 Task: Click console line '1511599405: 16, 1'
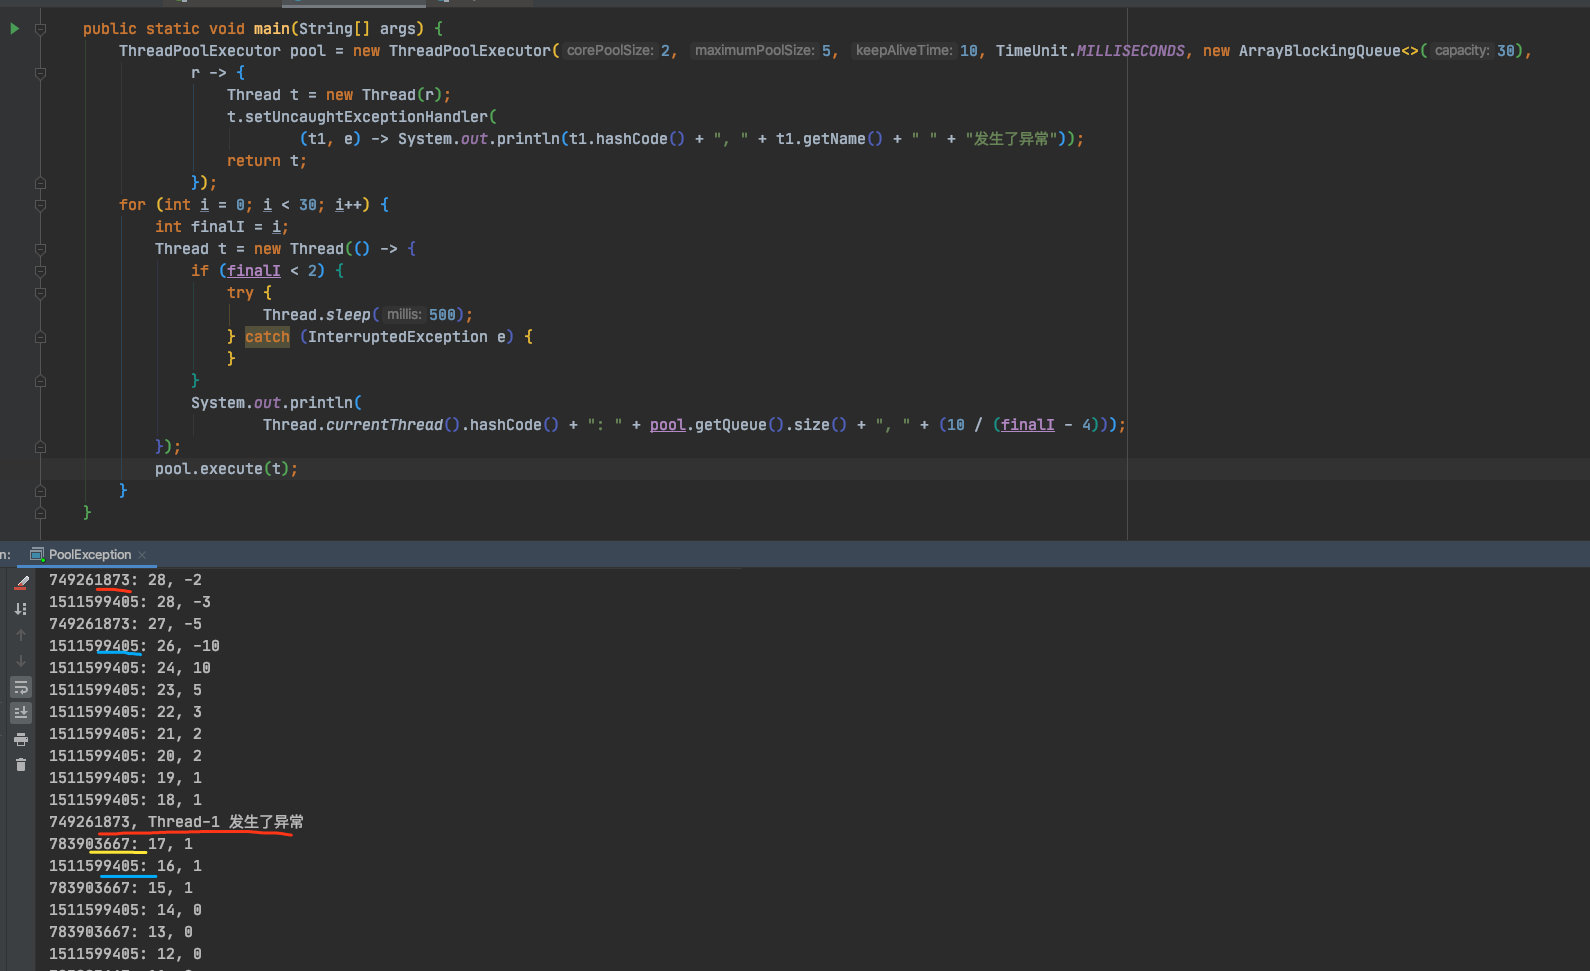[x=125, y=866]
